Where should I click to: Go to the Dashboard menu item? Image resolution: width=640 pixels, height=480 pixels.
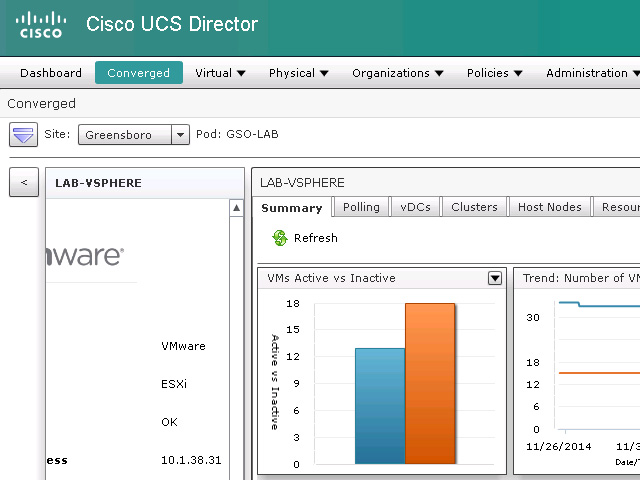(x=51, y=73)
